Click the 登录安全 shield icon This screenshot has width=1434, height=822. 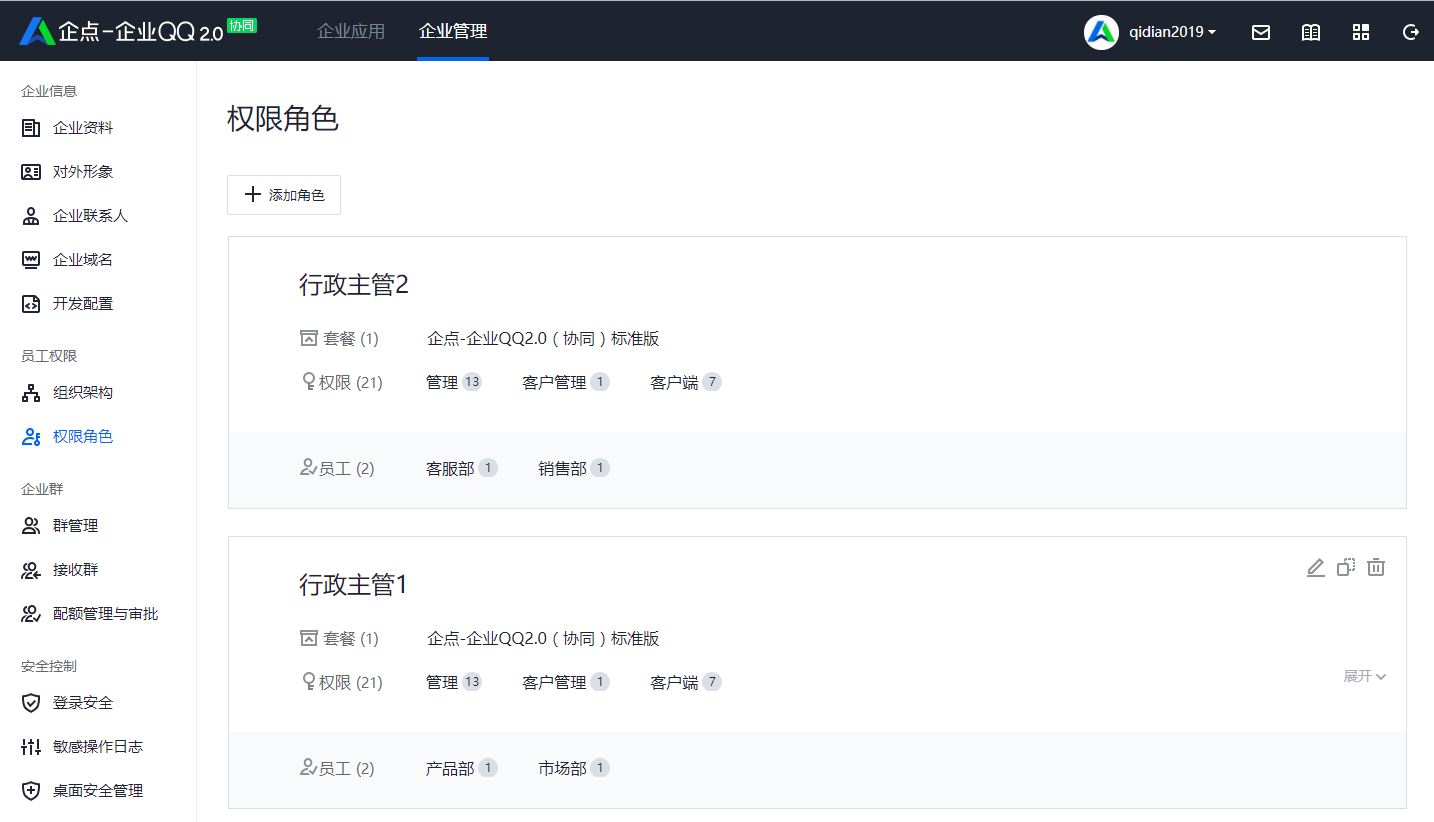click(x=31, y=703)
